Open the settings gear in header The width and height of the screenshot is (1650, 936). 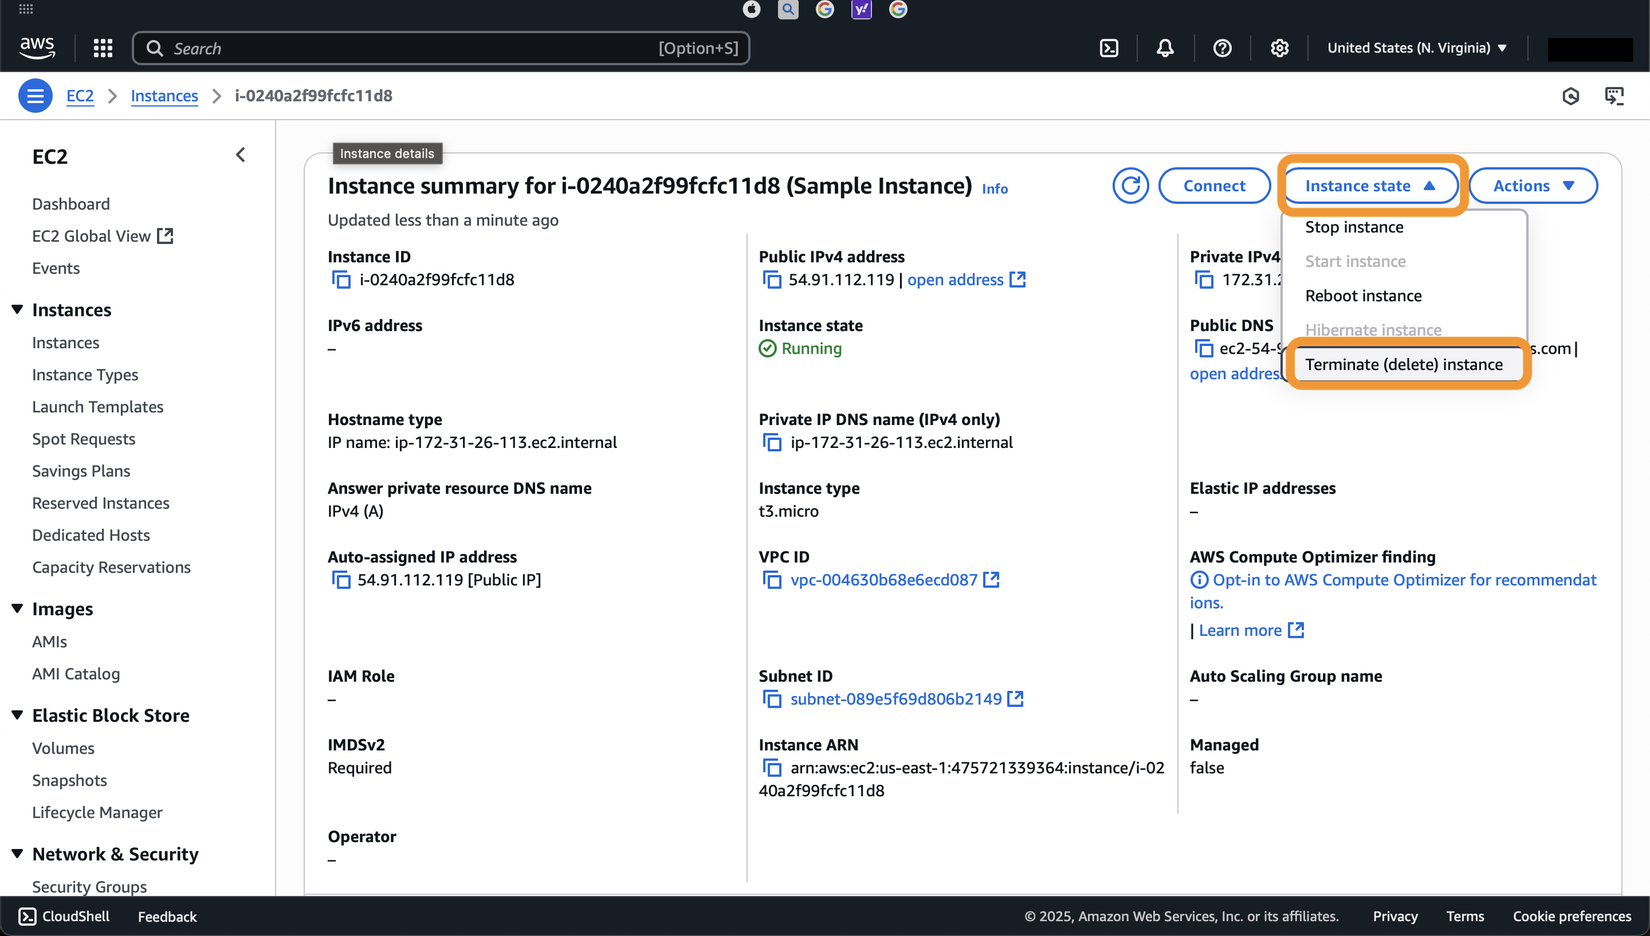click(1279, 48)
